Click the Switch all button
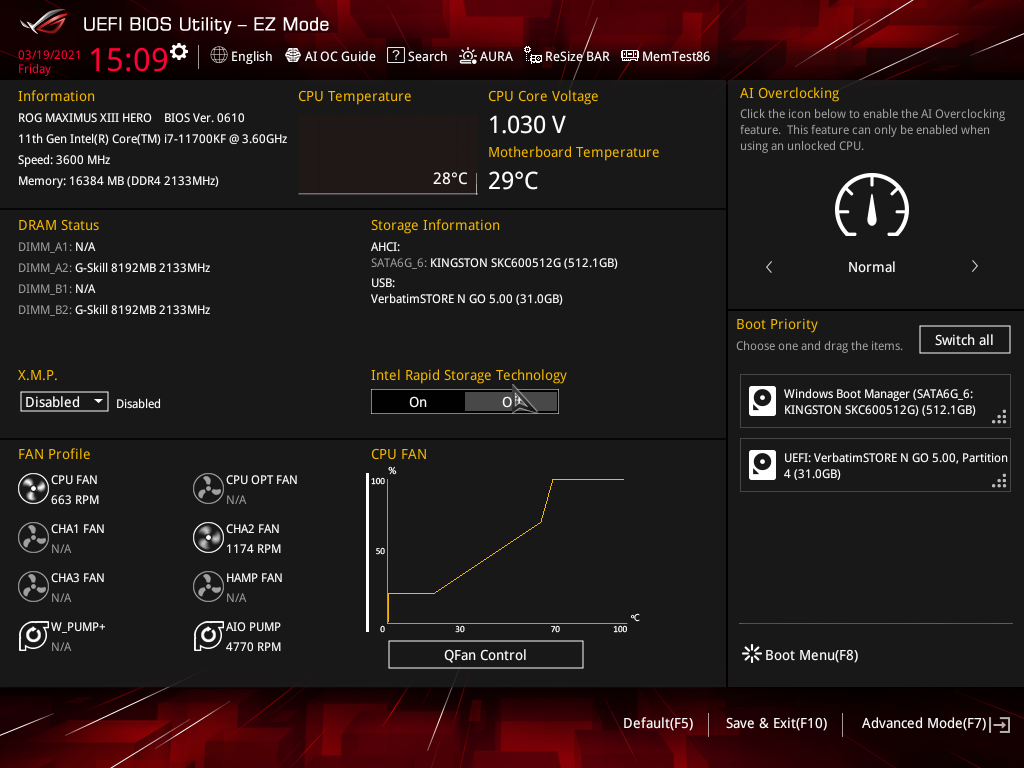 pyautogui.click(x=964, y=340)
